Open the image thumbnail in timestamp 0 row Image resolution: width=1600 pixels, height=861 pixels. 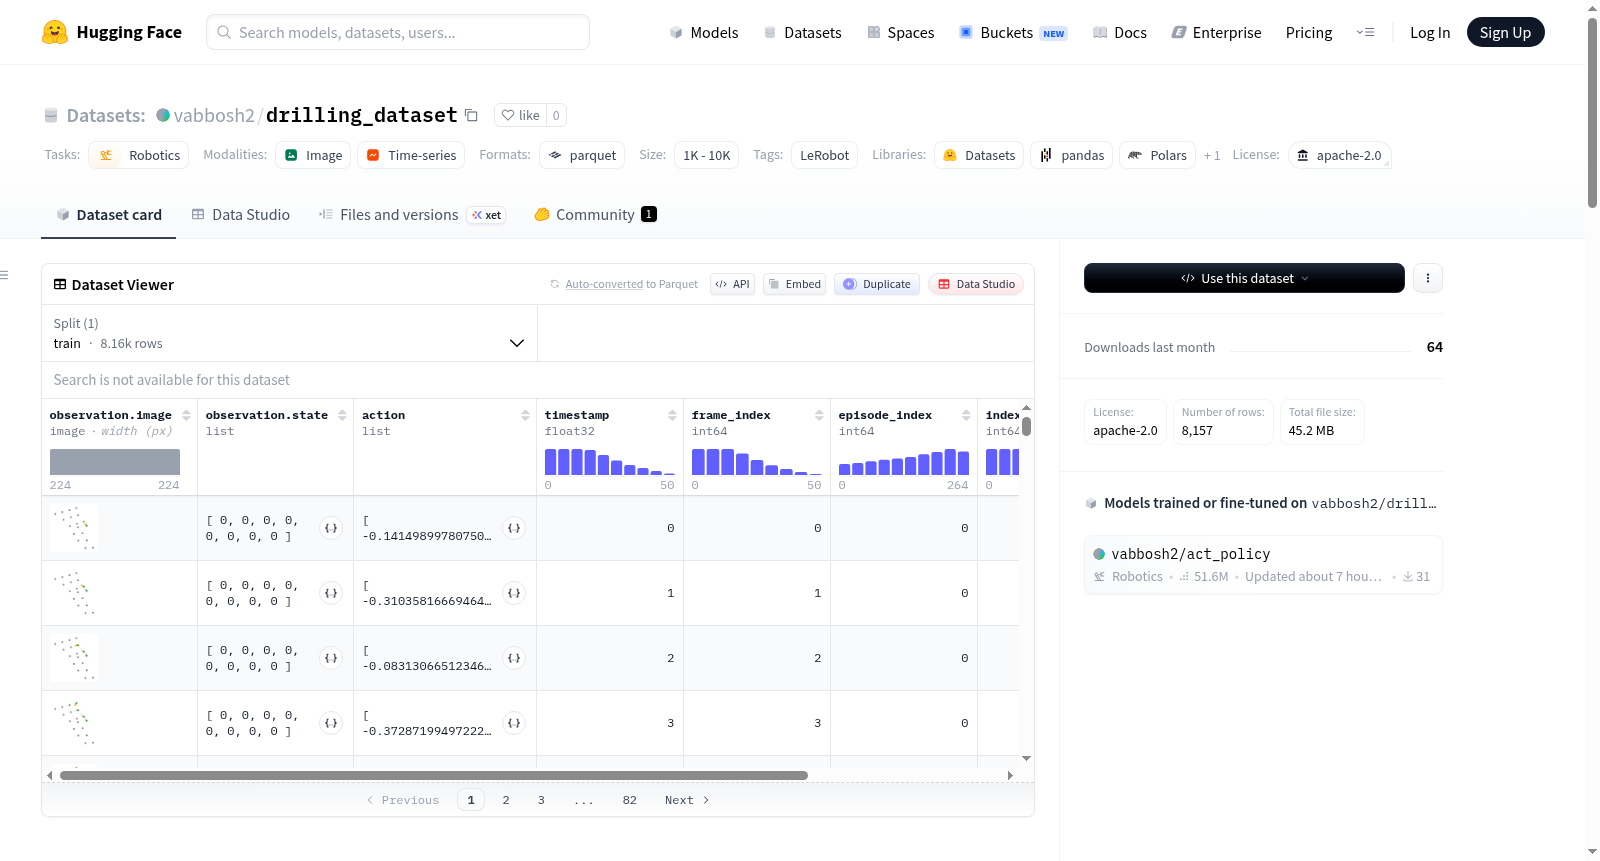point(74,528)
